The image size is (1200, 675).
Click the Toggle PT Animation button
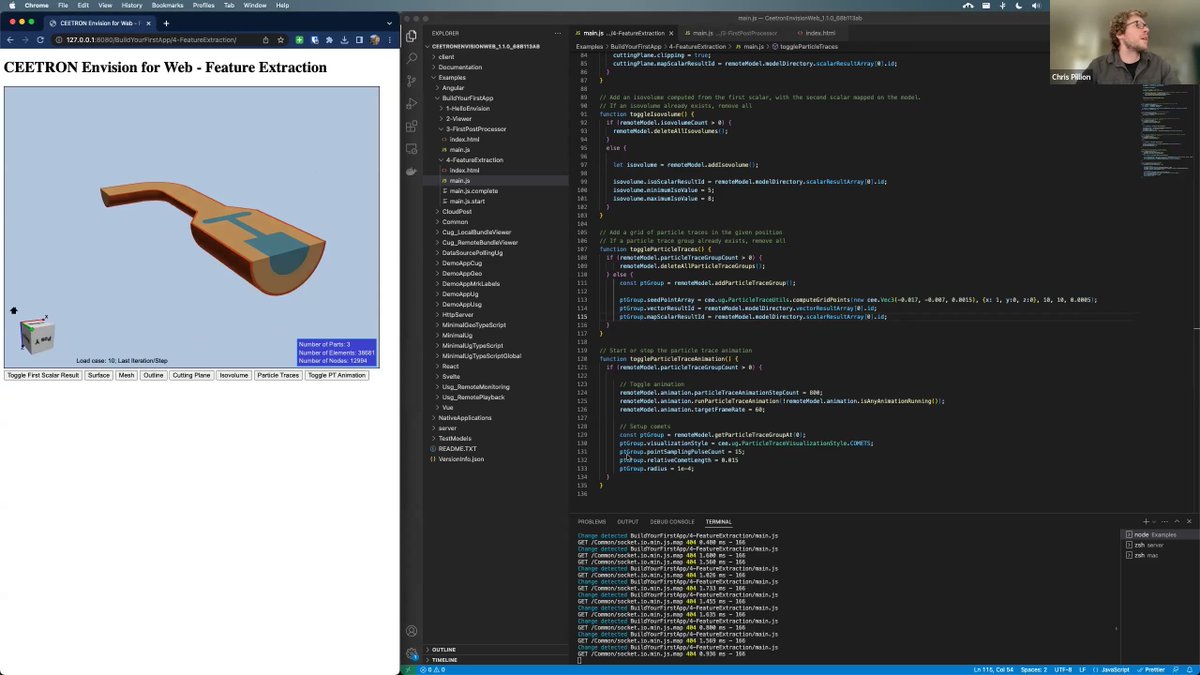click(337, 375)
